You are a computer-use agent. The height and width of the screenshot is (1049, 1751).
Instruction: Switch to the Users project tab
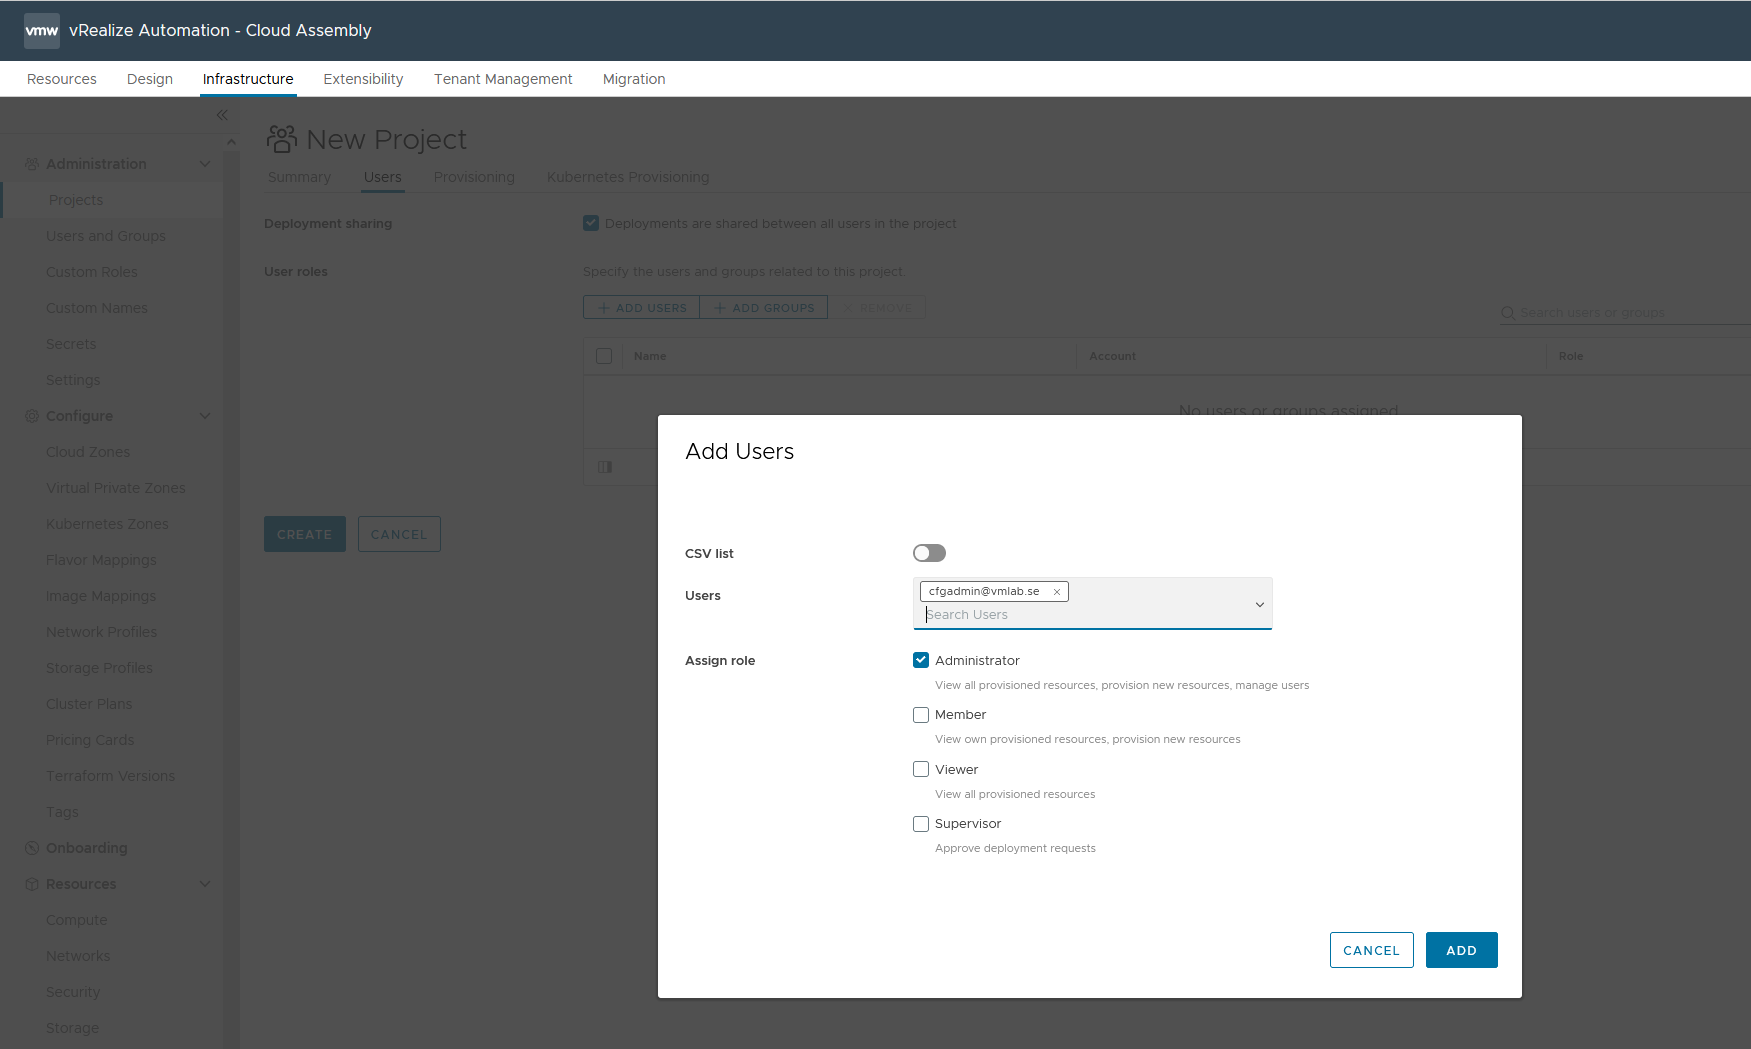(x=383, y=177)
